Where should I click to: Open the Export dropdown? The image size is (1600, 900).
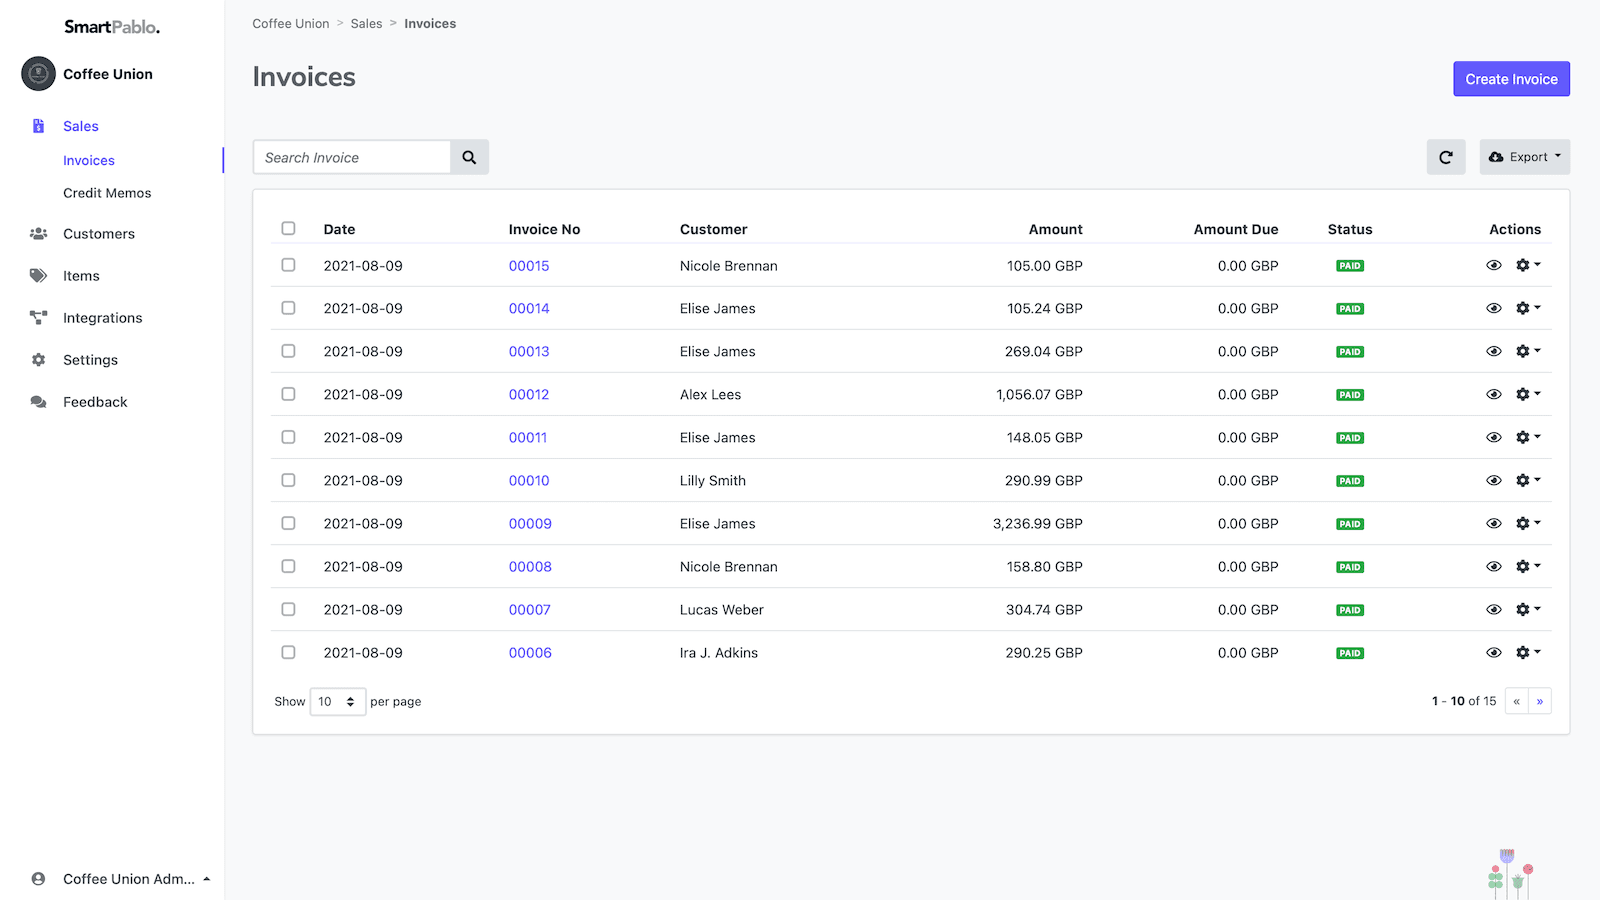(x=1524, y=157)
